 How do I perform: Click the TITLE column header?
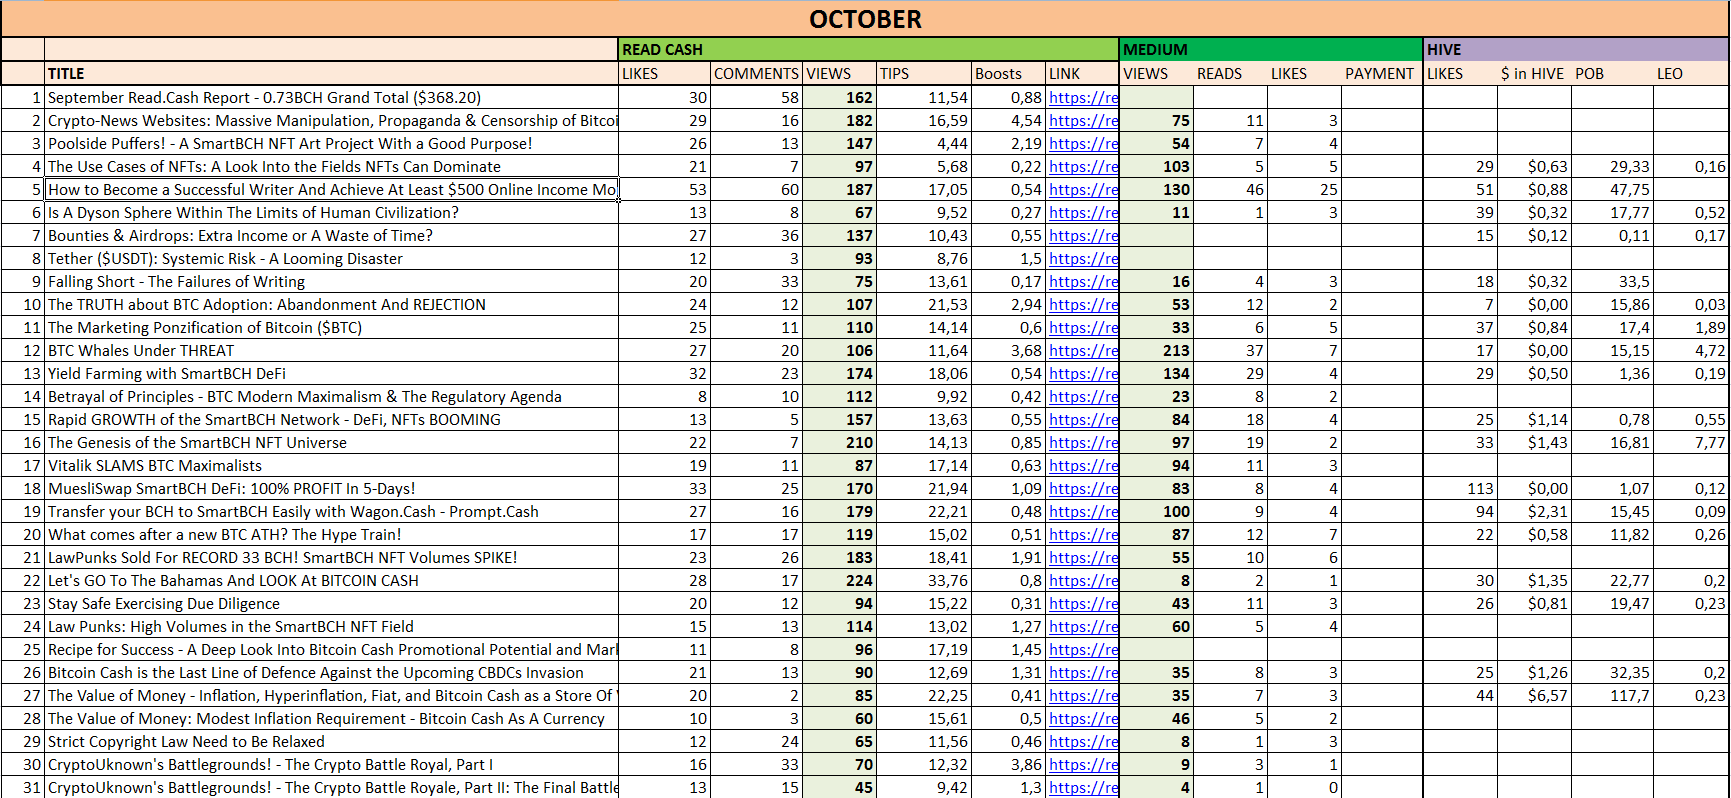click(x=331, y=73)
